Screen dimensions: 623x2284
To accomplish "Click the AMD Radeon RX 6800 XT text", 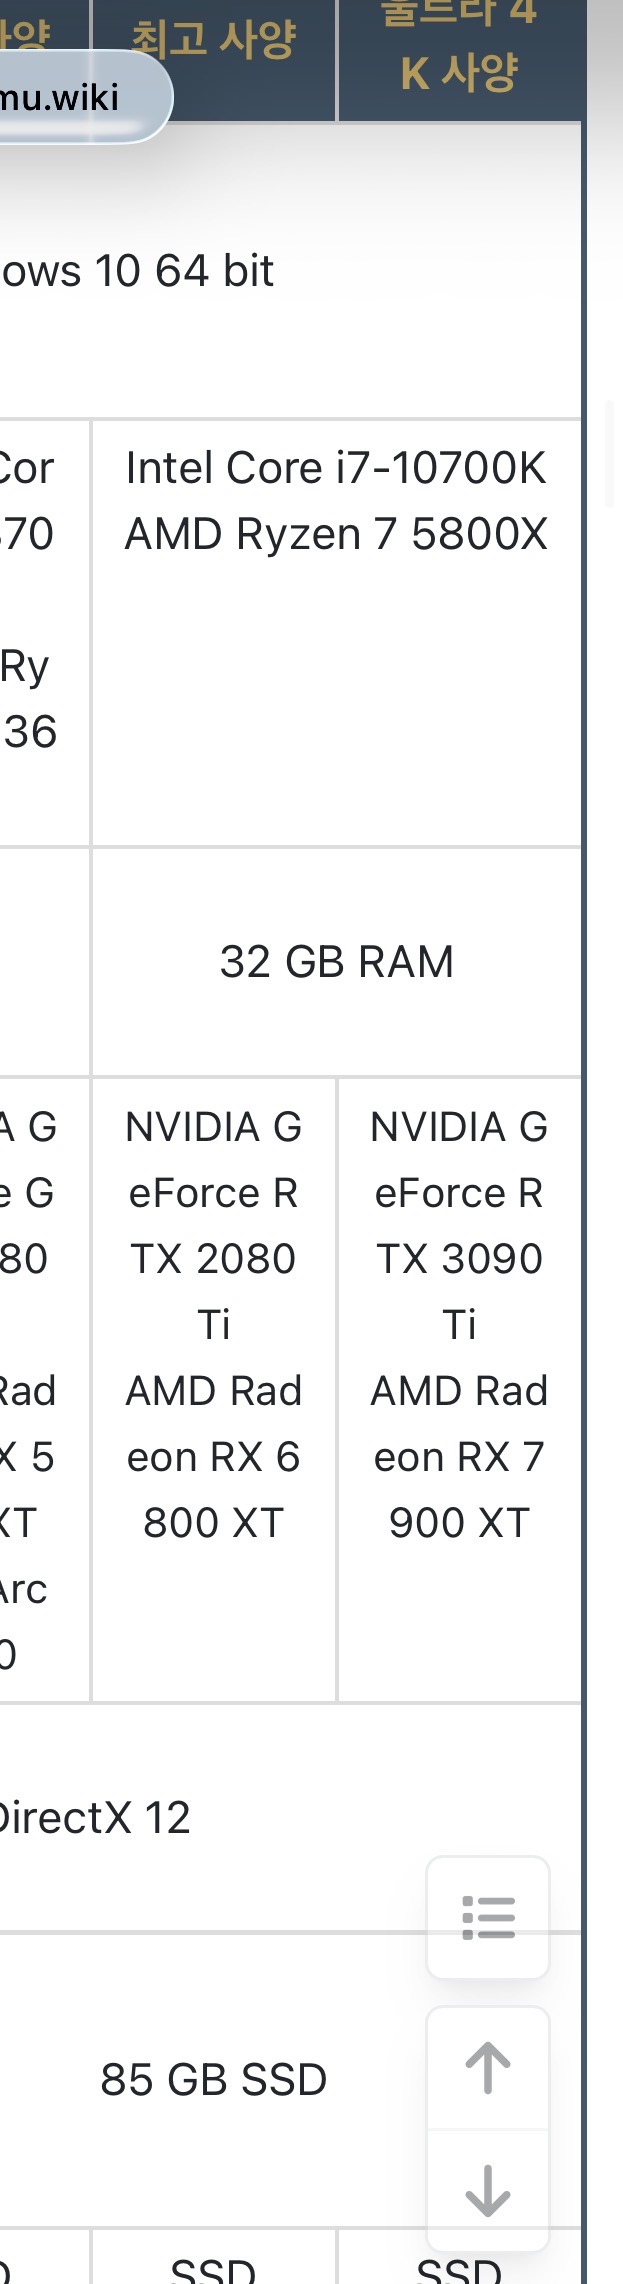I will (214, 1457).
